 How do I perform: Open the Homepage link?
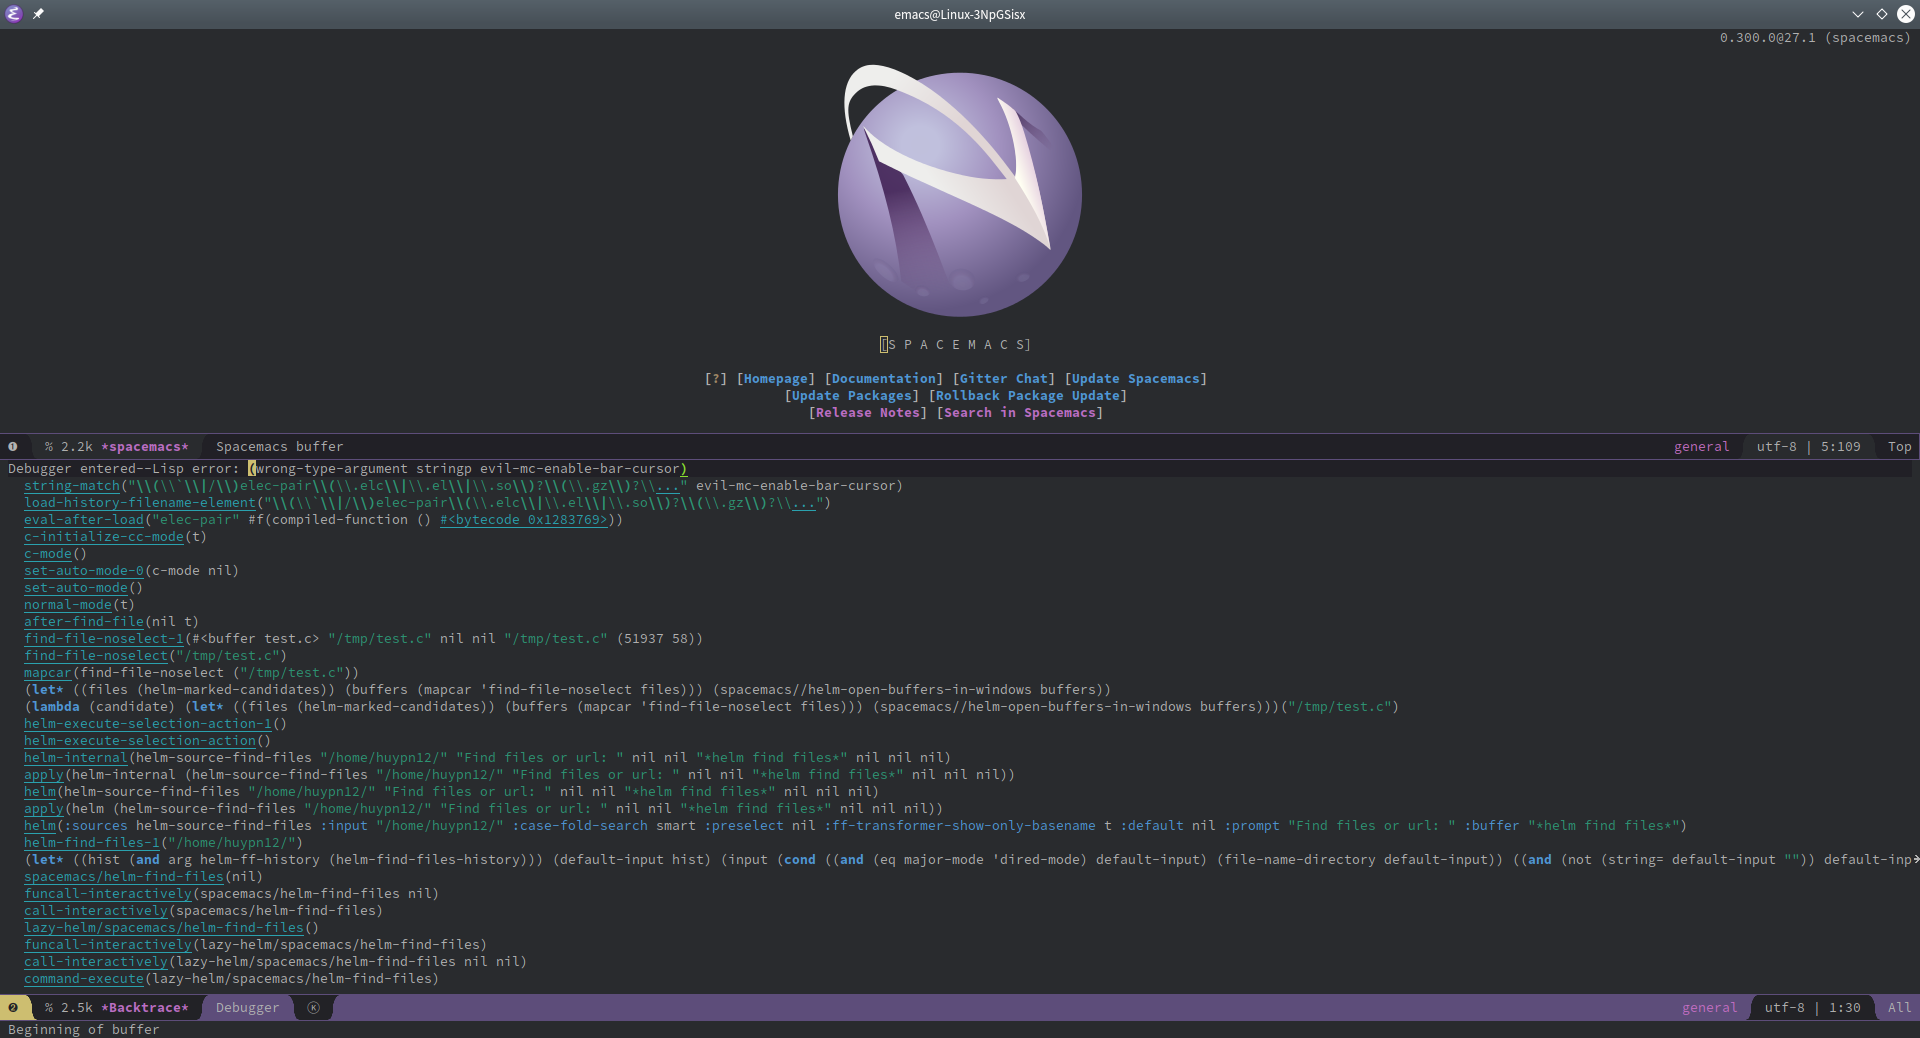tap(775, 378)
